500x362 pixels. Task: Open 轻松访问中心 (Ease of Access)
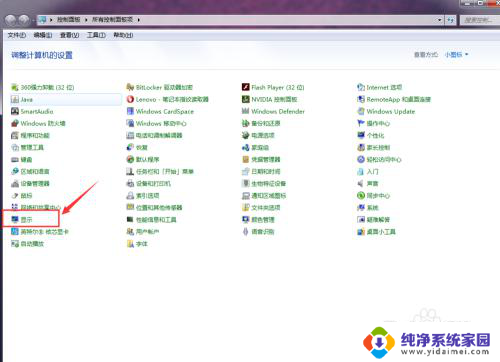(379, 159)
